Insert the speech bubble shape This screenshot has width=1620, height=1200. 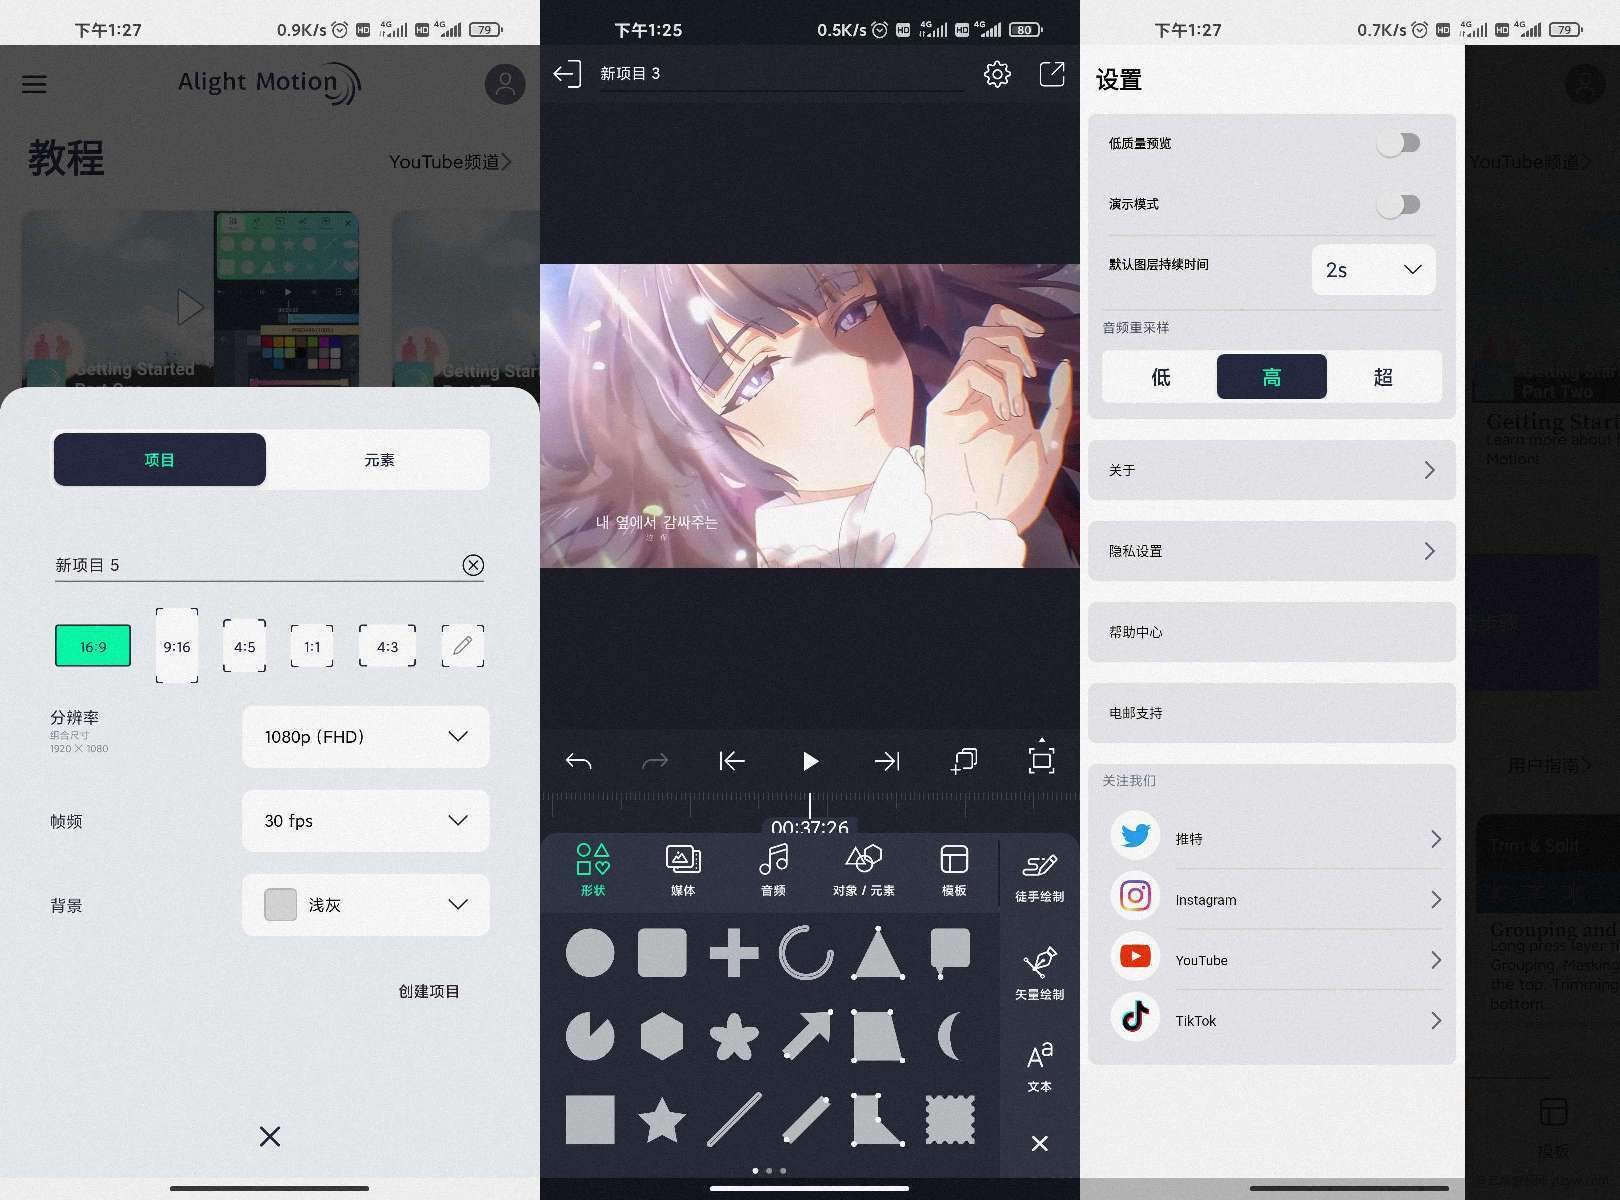click(950, 952)
